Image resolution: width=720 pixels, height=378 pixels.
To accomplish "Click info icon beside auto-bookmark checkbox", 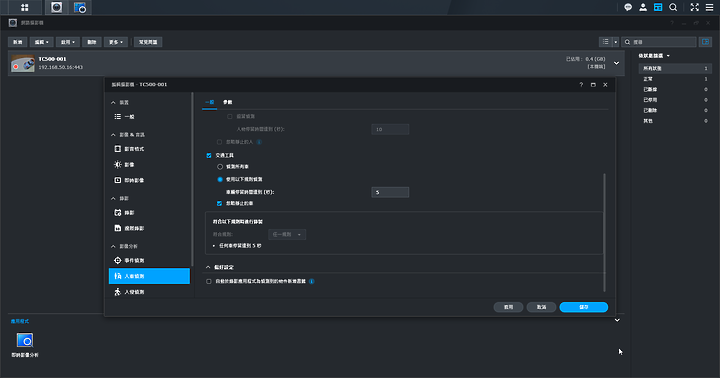I will click(x=312, y=281).
